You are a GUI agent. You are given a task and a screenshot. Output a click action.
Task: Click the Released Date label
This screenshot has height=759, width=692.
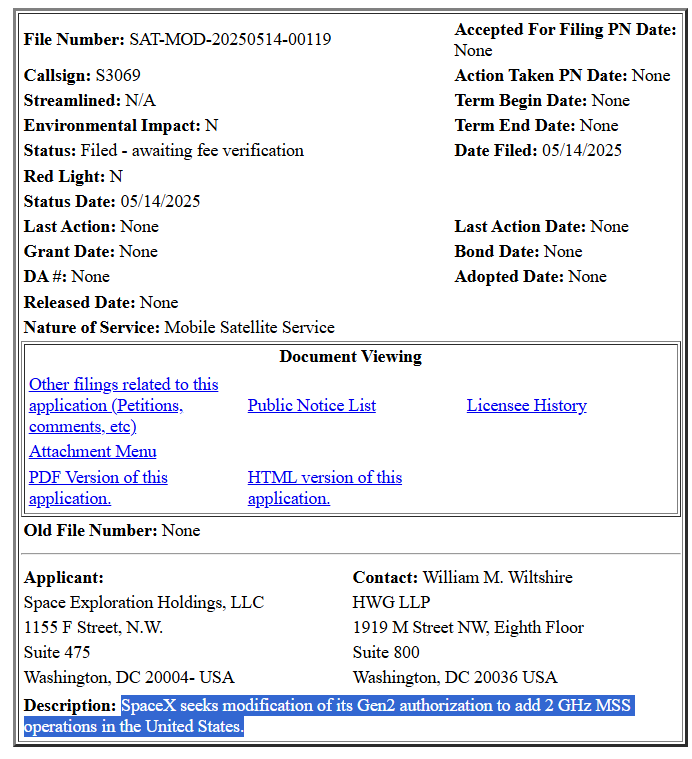tap(80, 303)
